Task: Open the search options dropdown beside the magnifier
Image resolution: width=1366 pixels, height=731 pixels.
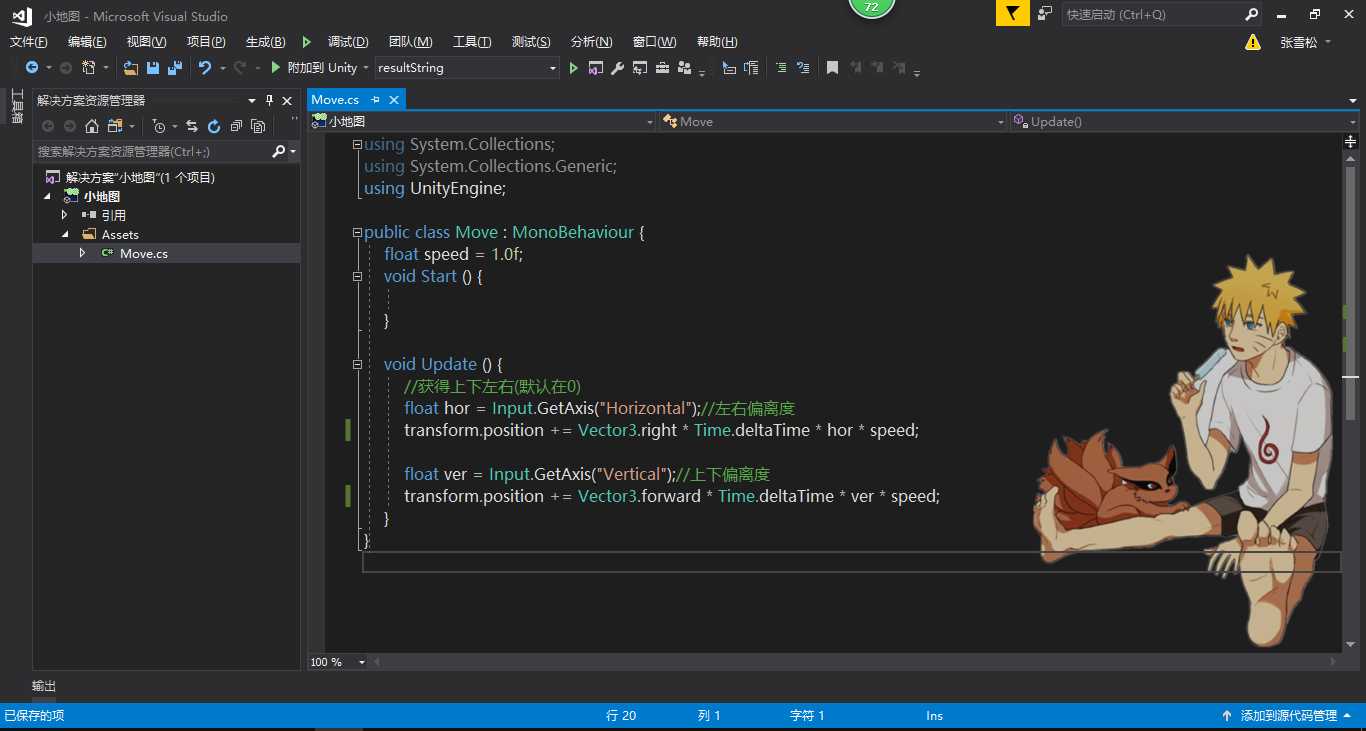Action: 293,152
